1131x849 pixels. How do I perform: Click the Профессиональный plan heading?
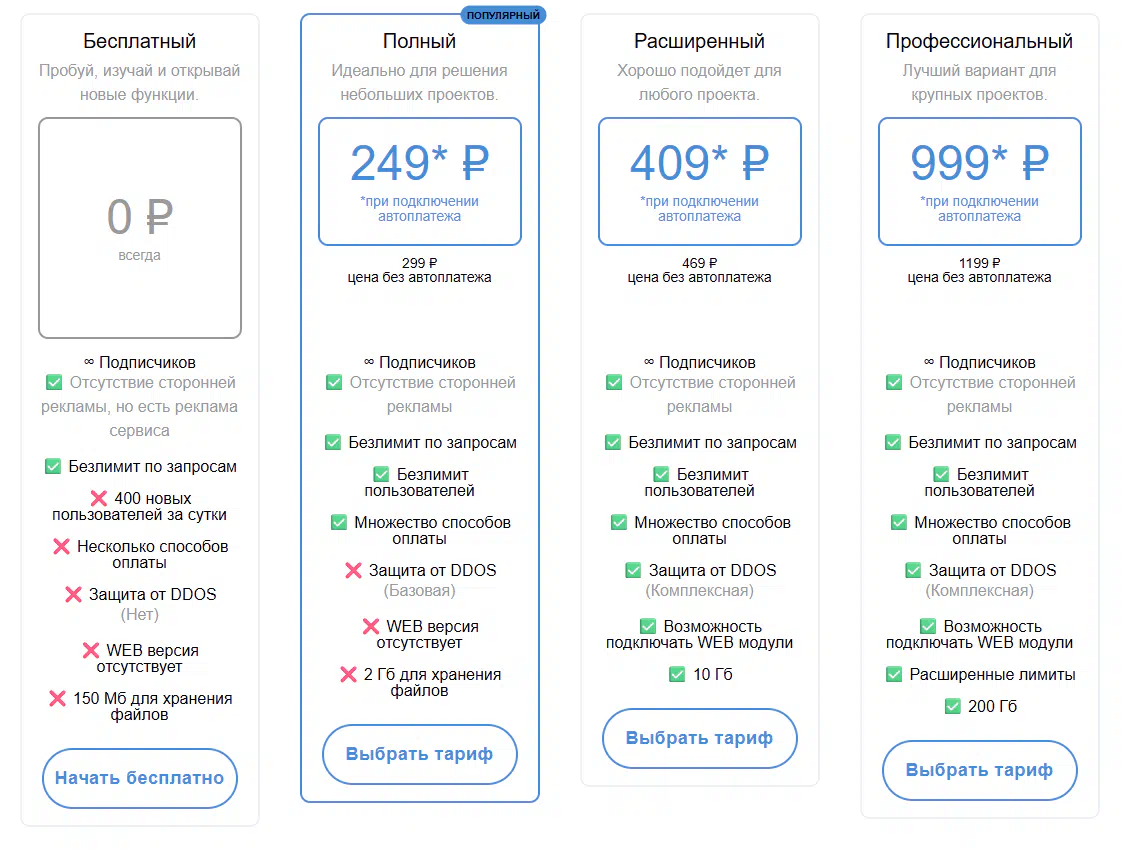(x=980, y=42)
